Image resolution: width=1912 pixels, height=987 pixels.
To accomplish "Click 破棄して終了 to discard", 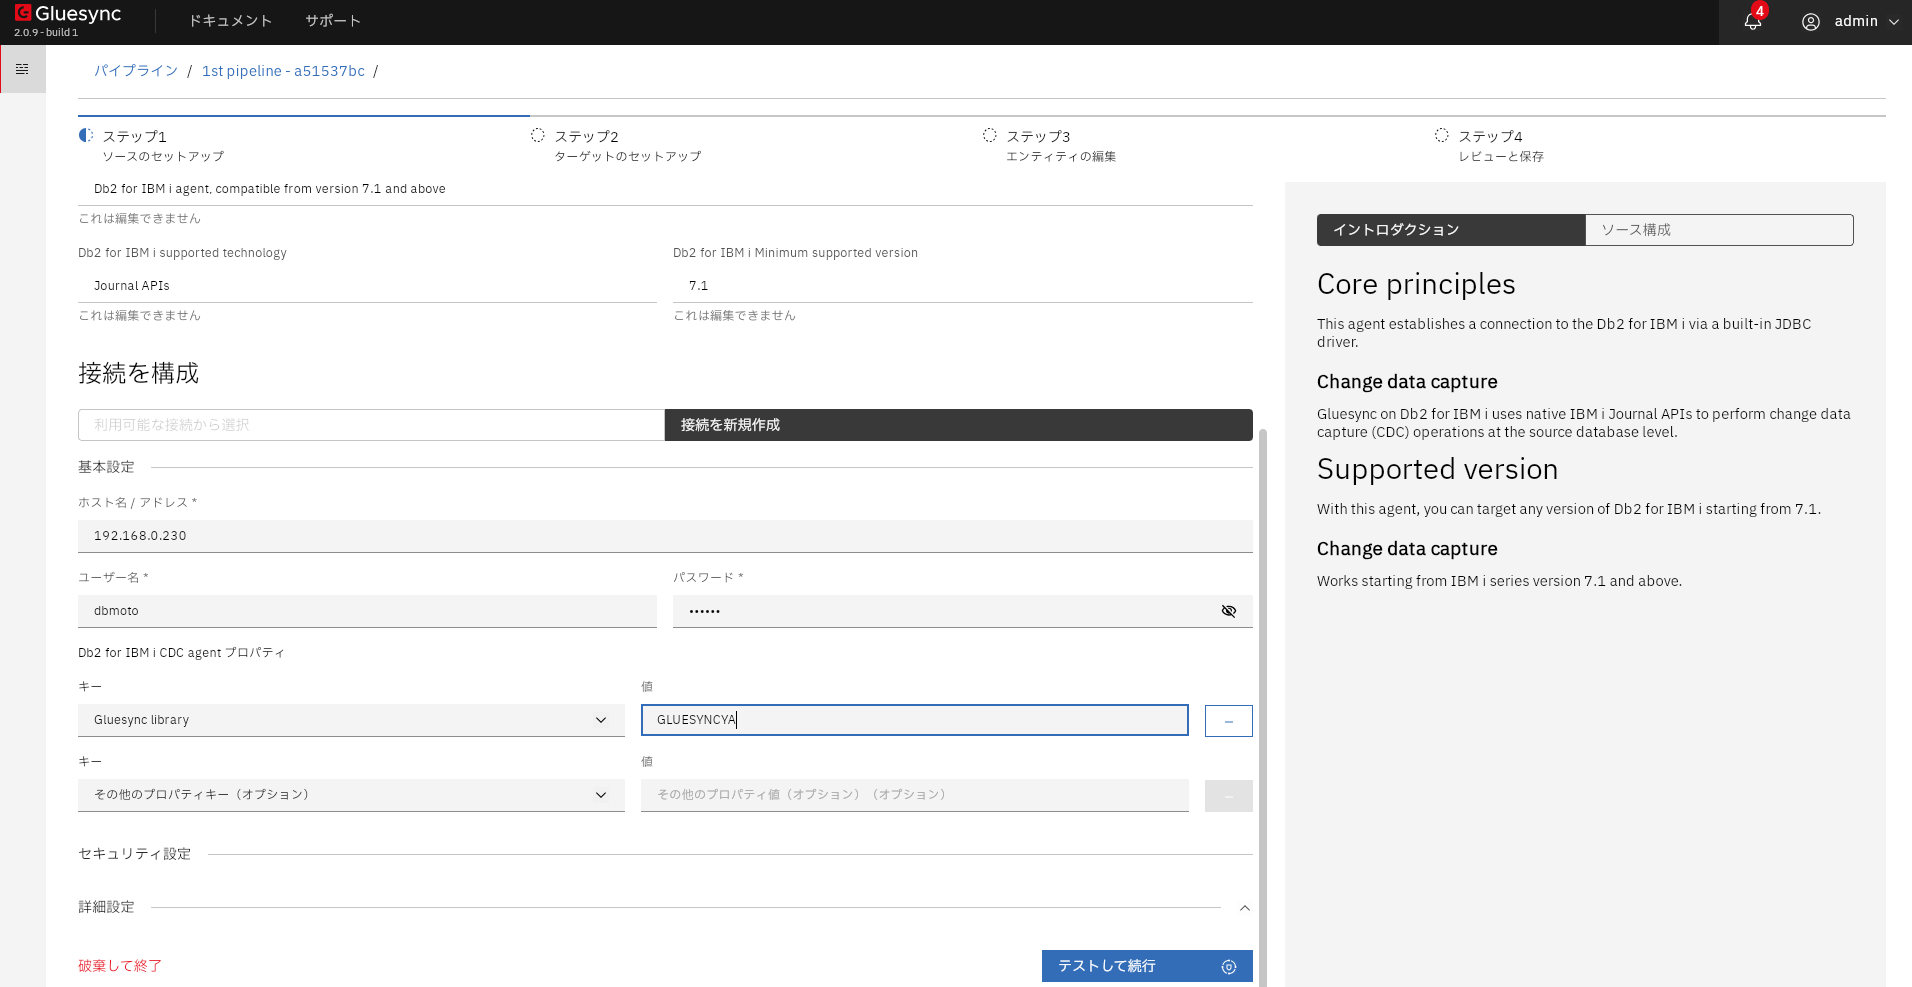I will pos(120,966).
